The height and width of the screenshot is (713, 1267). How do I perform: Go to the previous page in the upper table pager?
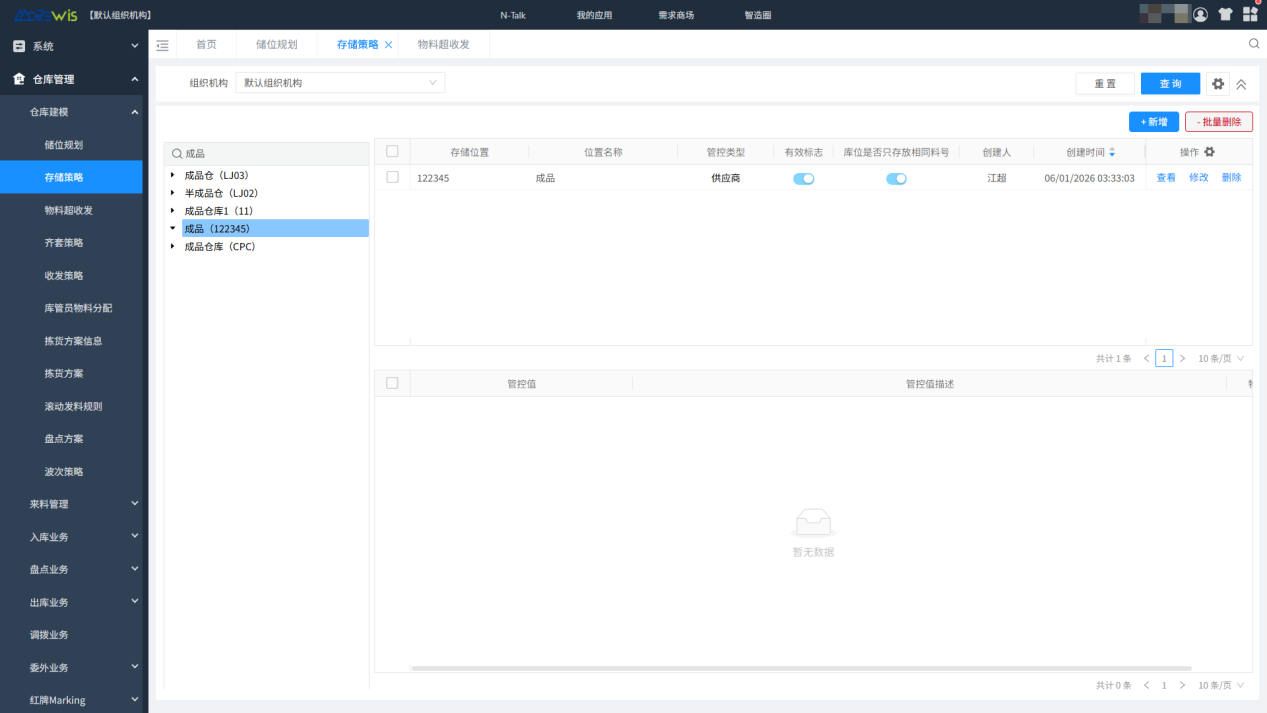(1146, 358)
